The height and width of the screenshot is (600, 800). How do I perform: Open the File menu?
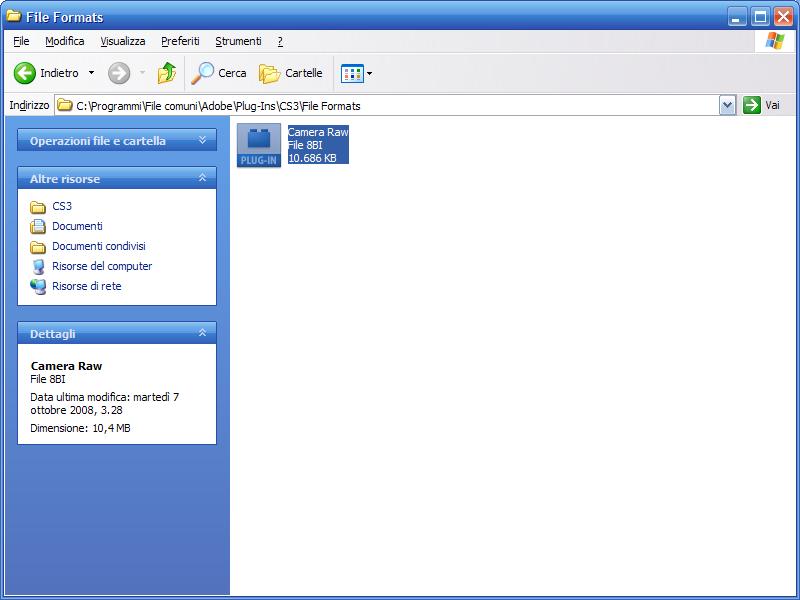[x=21, y=41]
